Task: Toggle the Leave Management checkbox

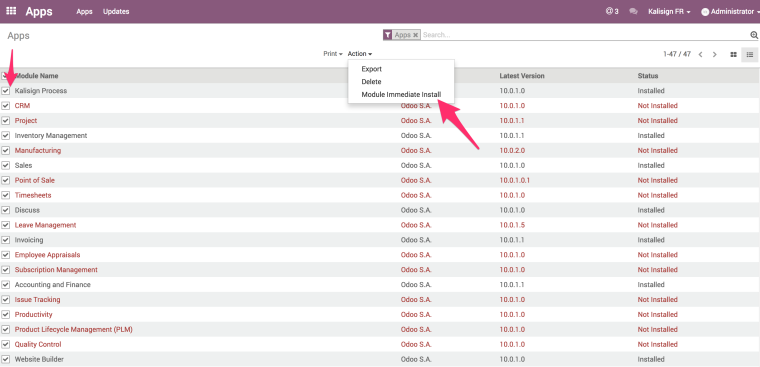Action: click(6, 225)
